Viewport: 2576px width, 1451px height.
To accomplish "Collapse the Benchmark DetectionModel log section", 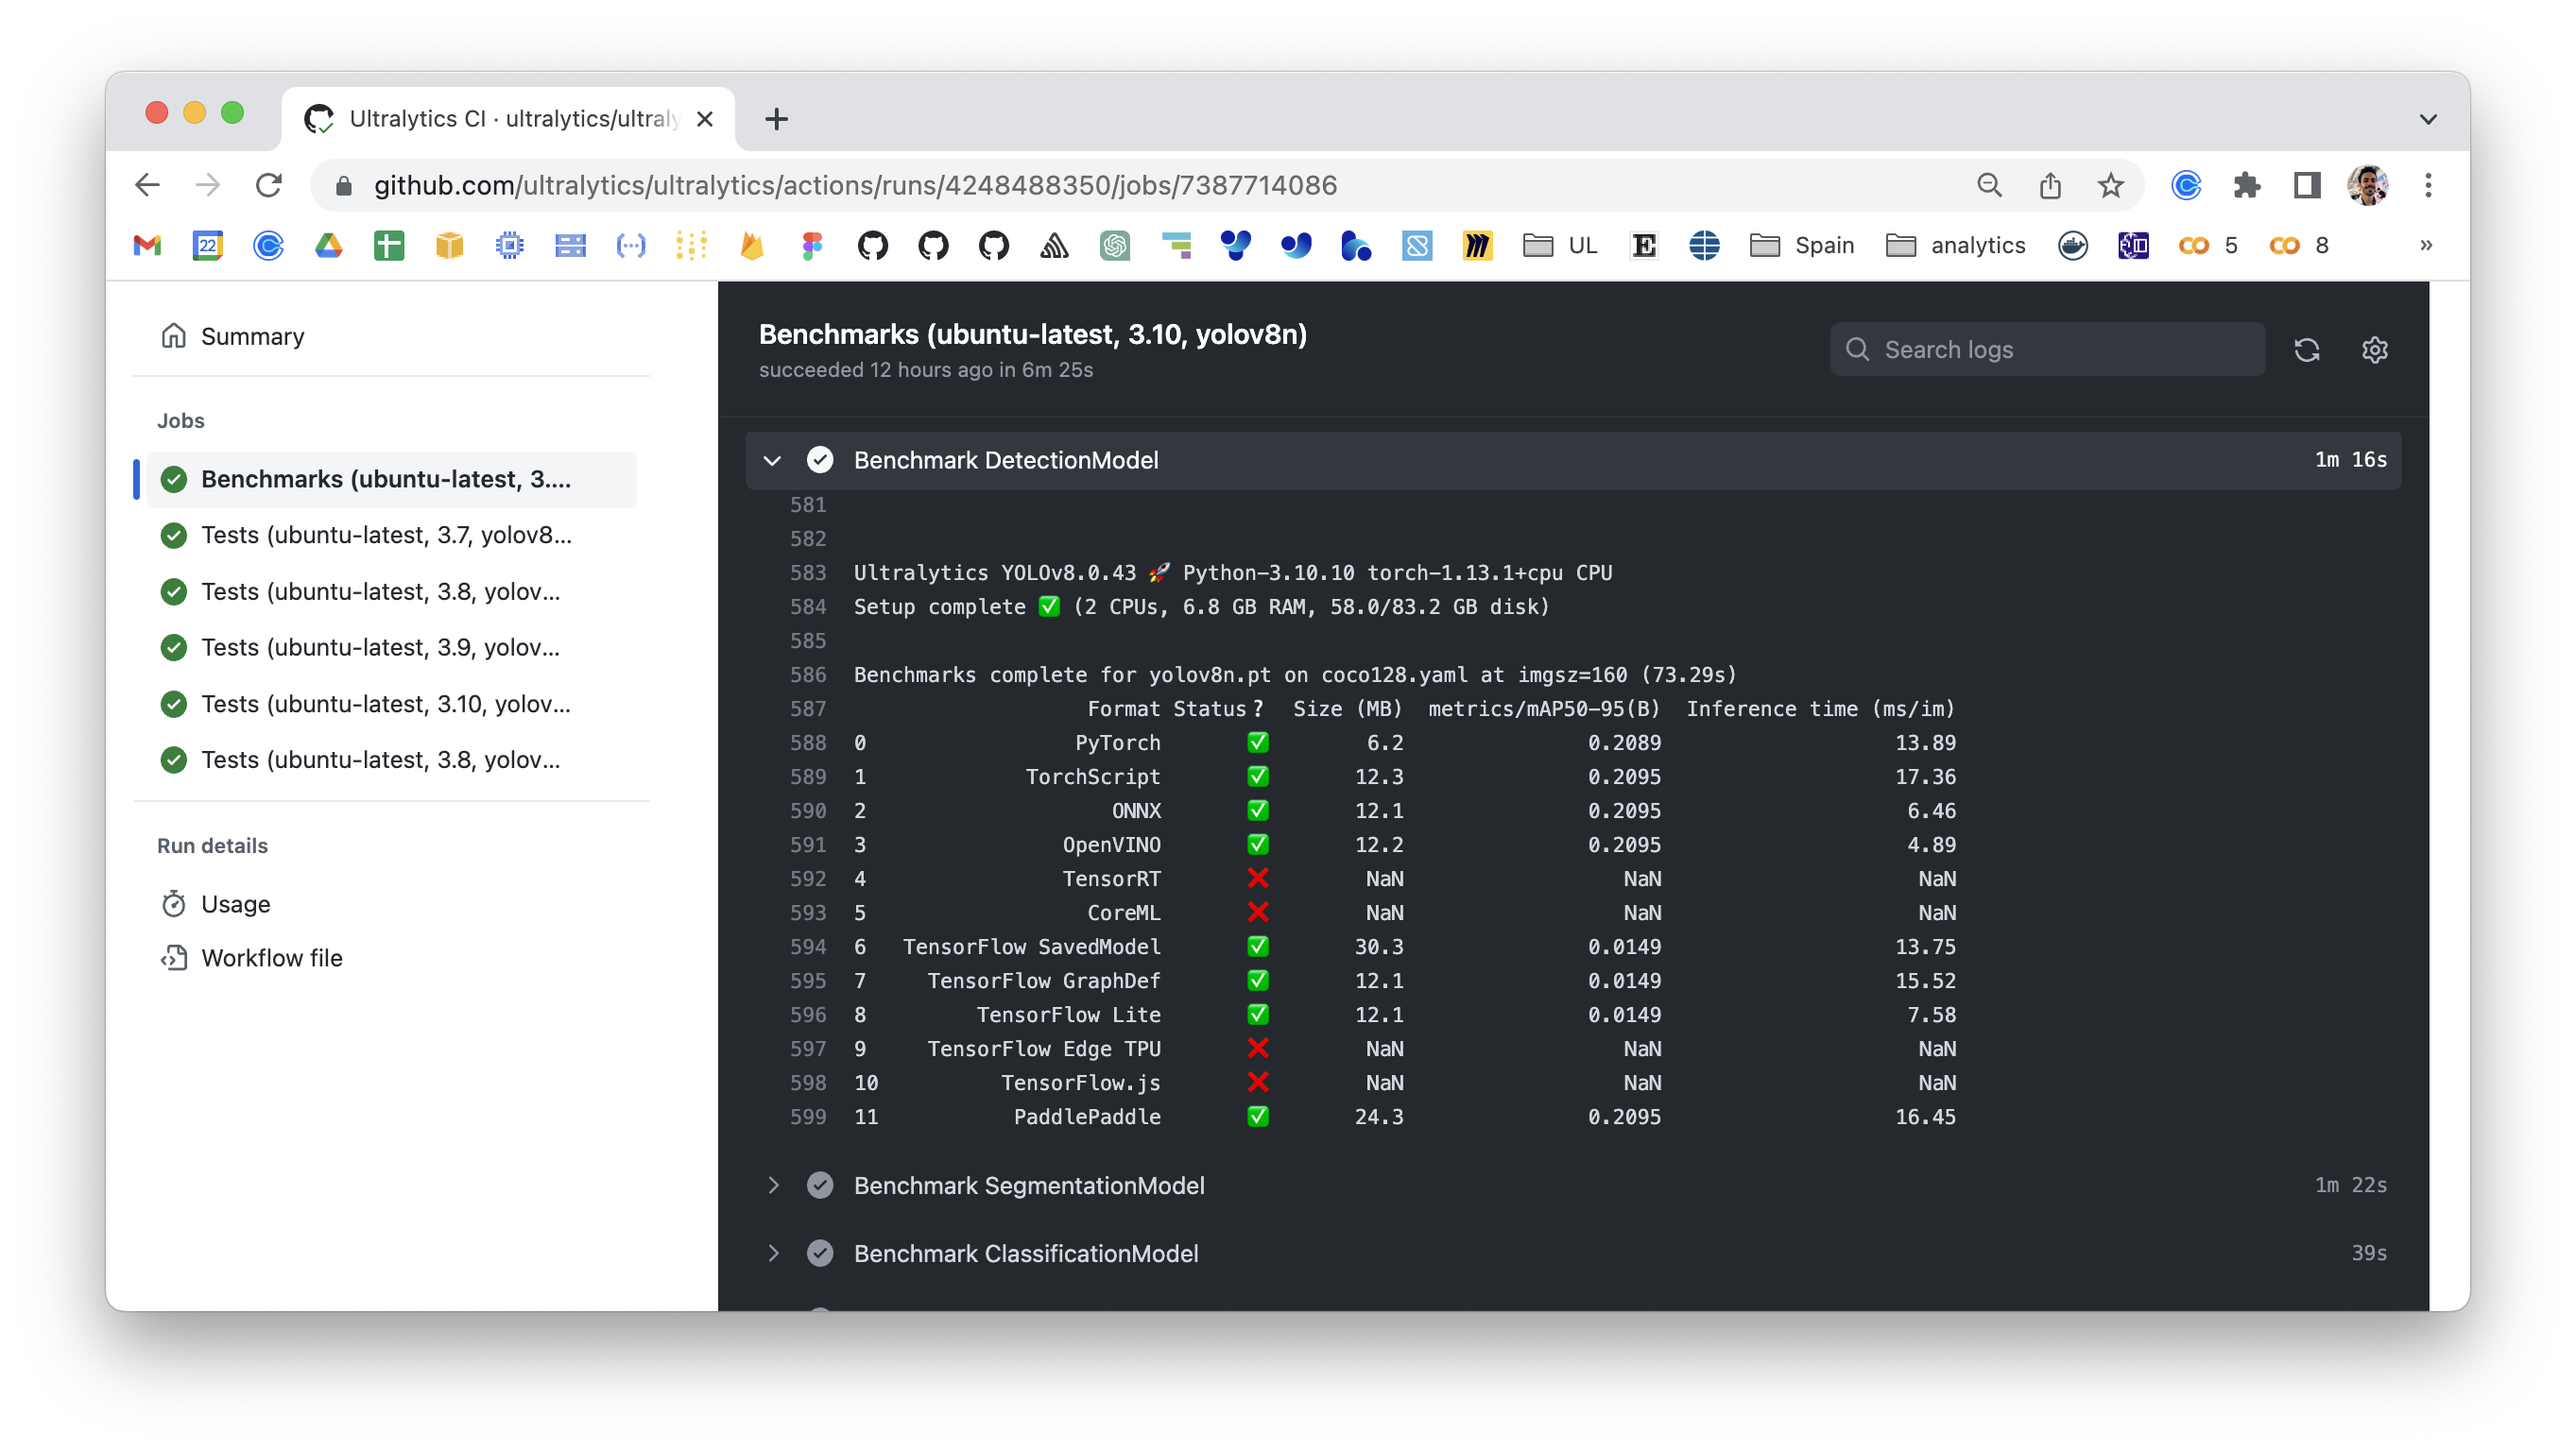I will click(x=772, y=460).
